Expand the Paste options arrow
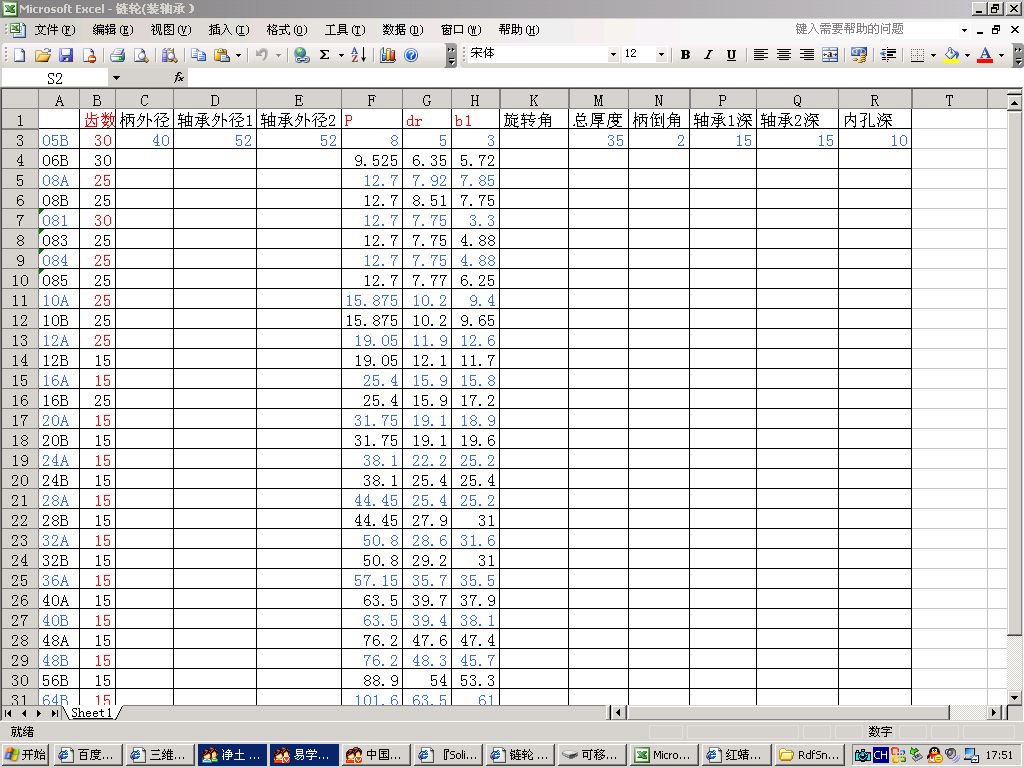The width and height of the screenshot is (1024, 768). coord(238,55)
